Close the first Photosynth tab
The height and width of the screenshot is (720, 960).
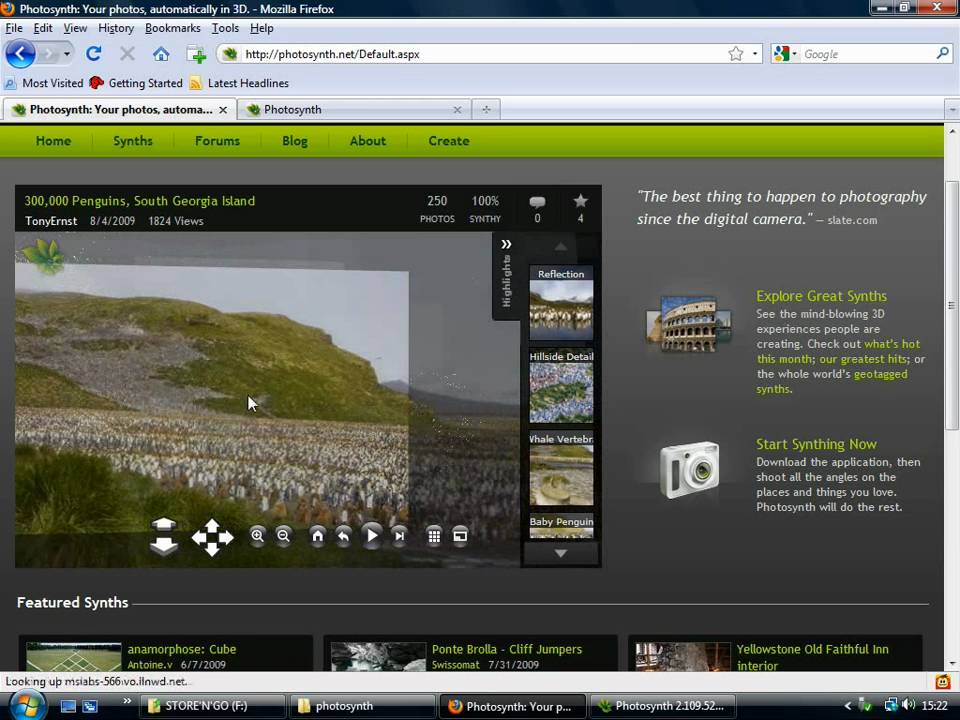223,110
